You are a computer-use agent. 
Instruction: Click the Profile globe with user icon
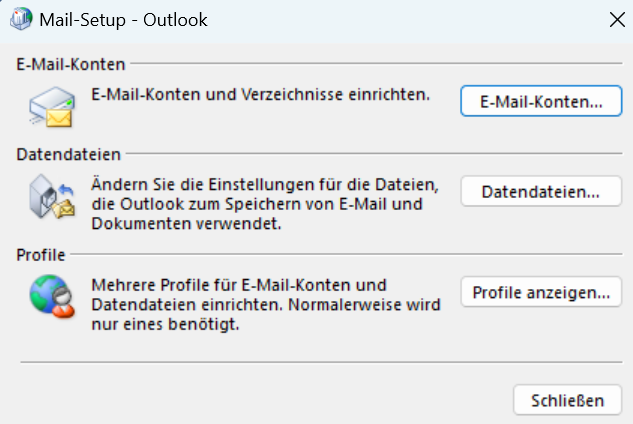52,297
